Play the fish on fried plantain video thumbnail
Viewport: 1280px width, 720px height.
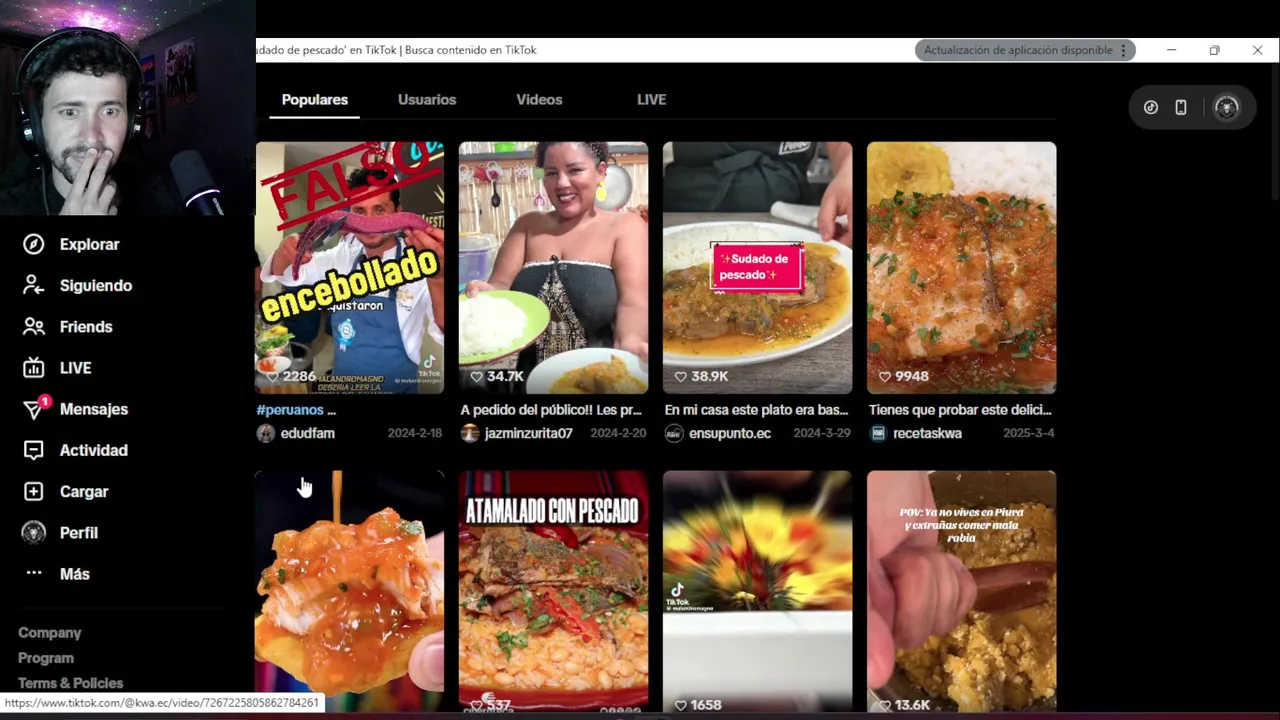coord(349,591)
